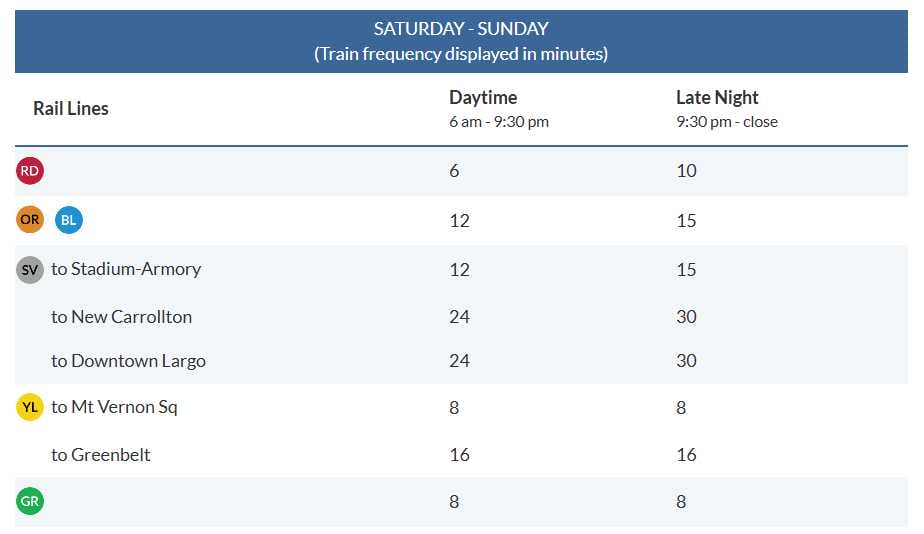The width and height of the screenshot is (924, 534).
Task: Click the Green Line GR icon
Action: click(x=30, y=502)
